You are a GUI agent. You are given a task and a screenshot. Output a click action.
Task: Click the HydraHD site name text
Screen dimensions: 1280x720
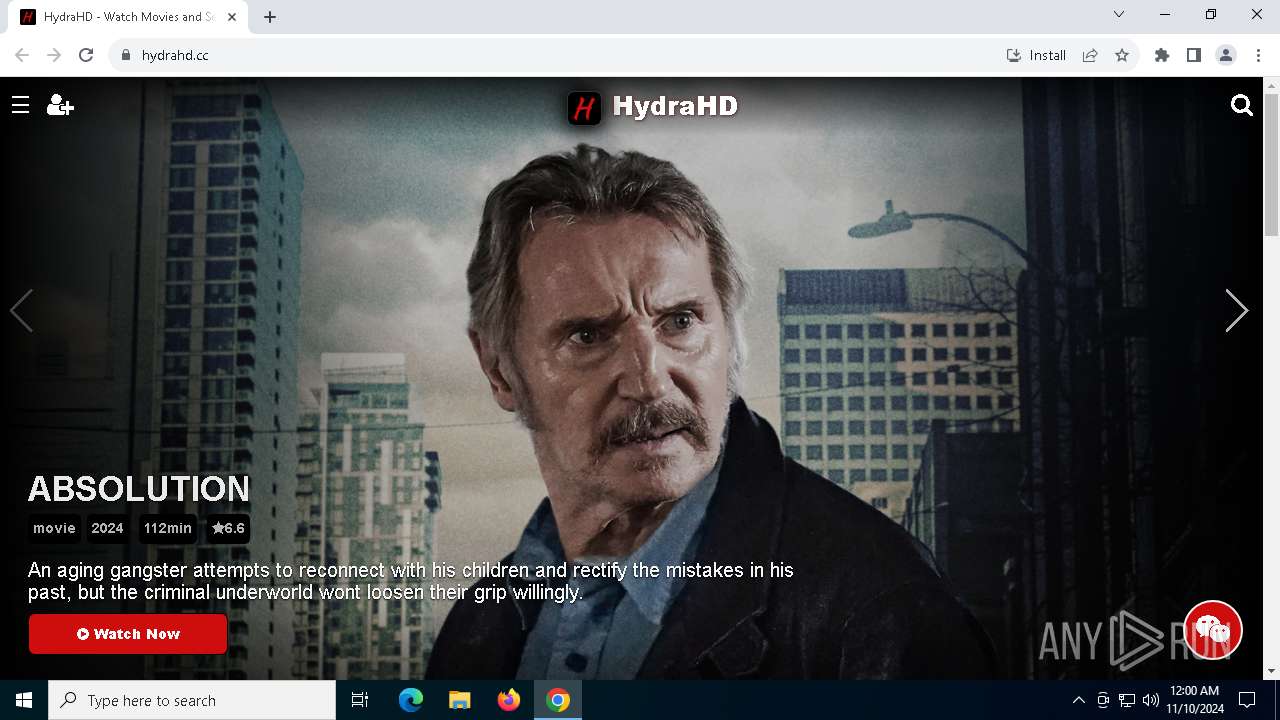pos(675,106)
